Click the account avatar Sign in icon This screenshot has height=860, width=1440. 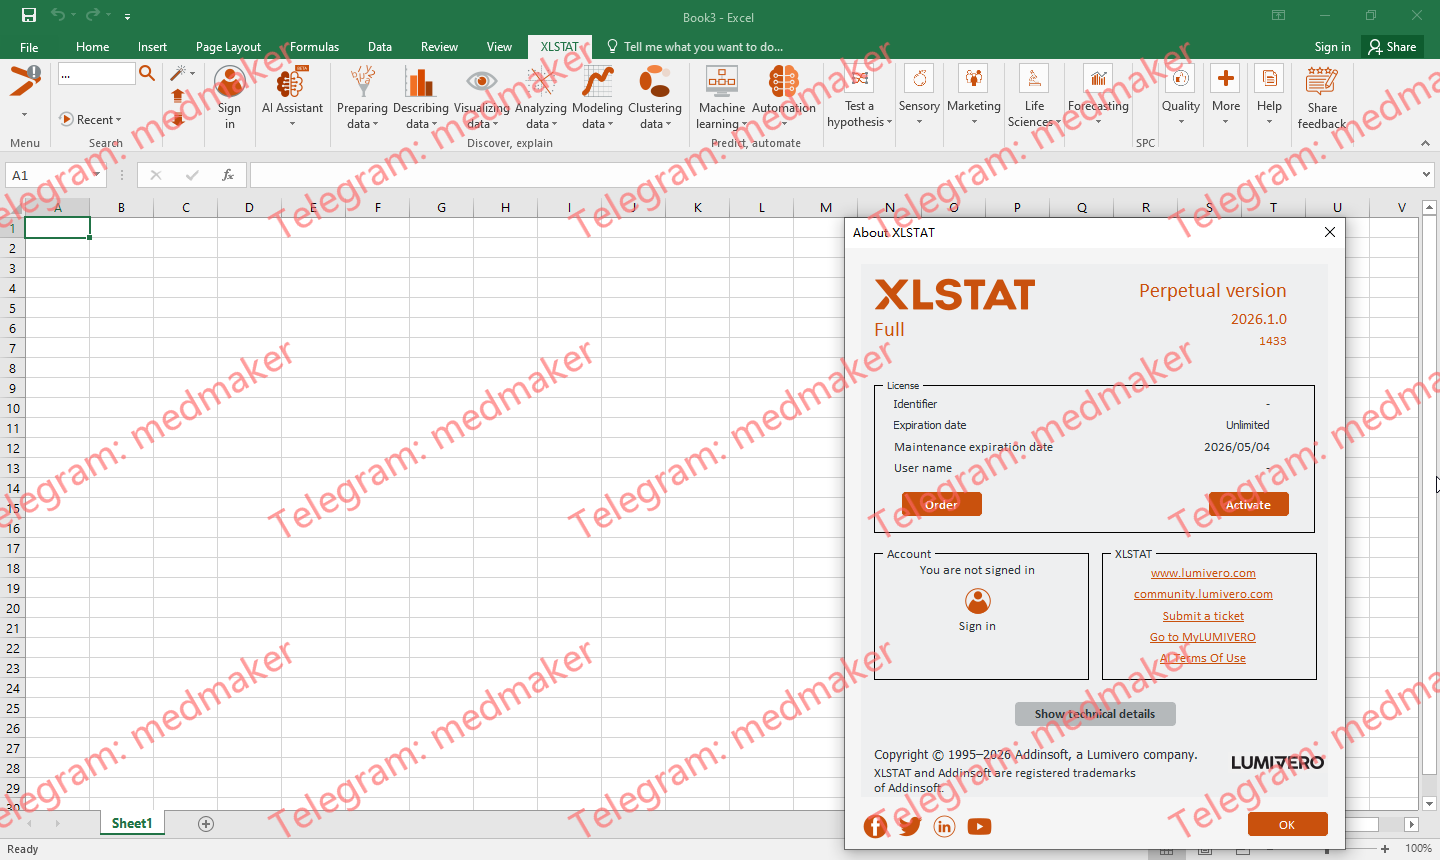[978, 601]
